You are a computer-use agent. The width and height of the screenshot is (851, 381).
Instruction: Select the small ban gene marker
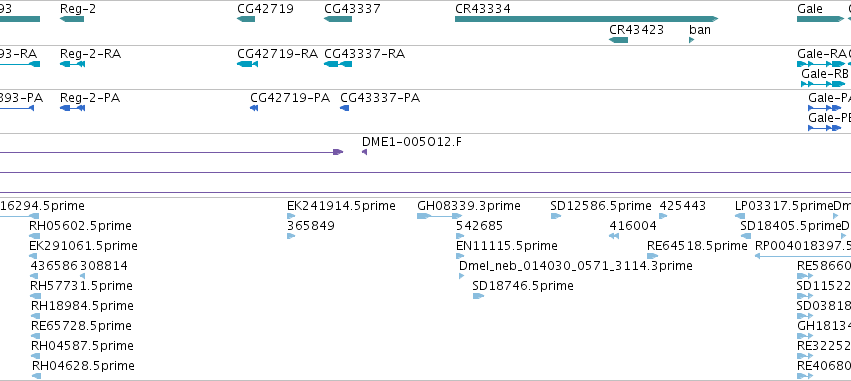(x=691, y=40)
